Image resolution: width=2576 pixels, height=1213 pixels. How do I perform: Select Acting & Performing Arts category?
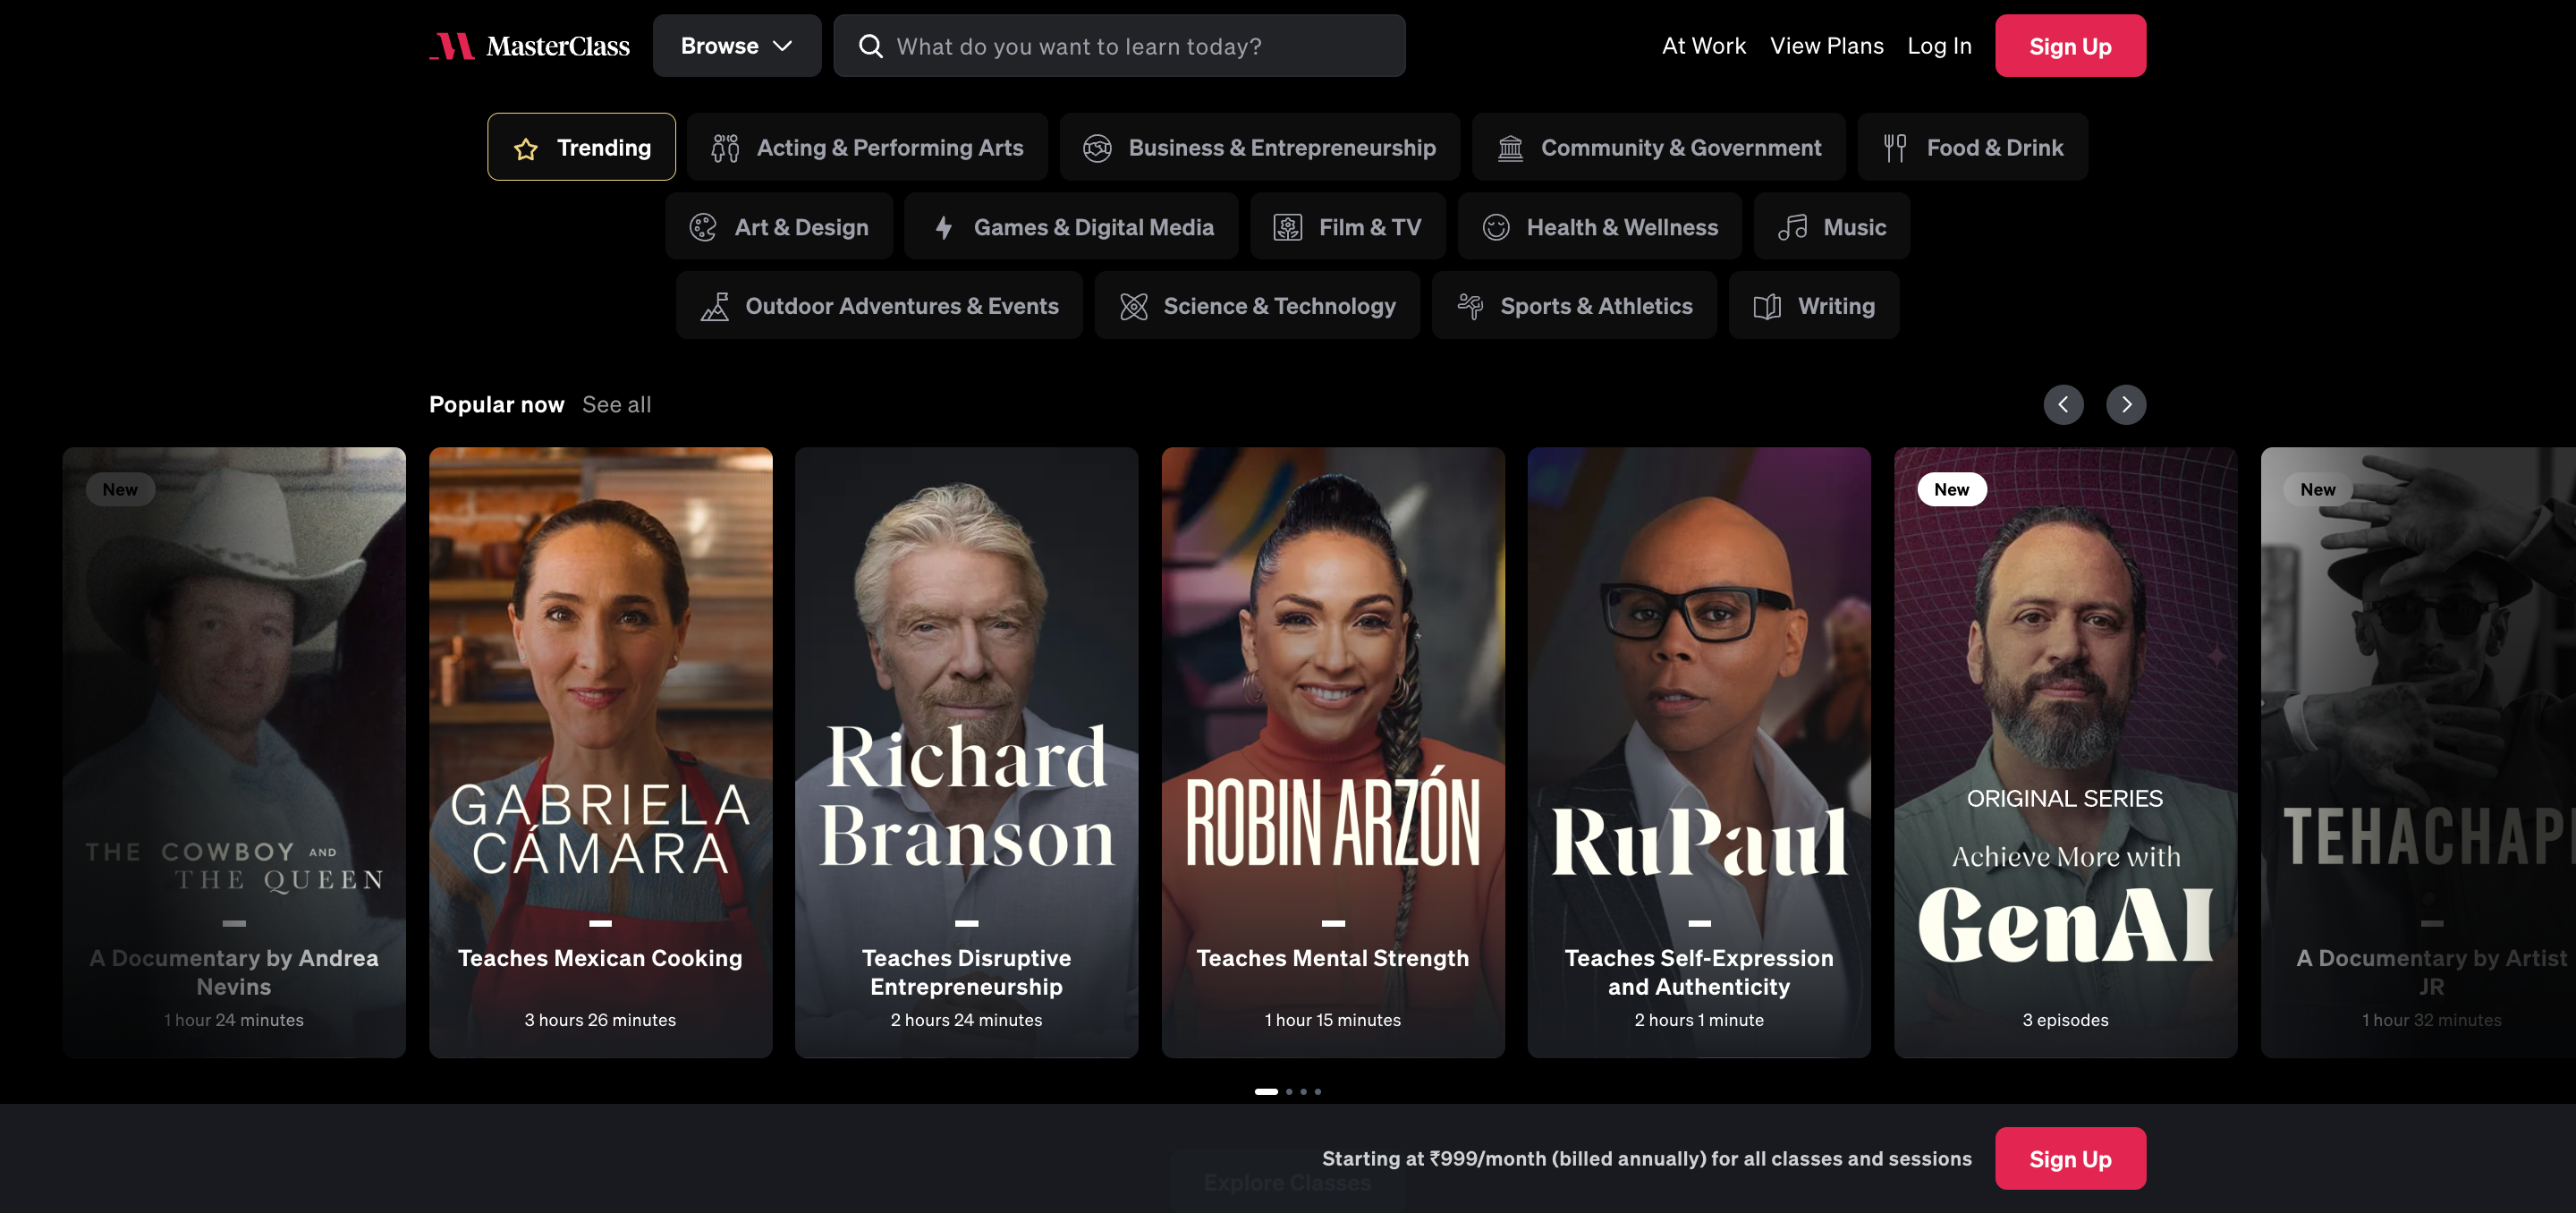tap(867, 147)
